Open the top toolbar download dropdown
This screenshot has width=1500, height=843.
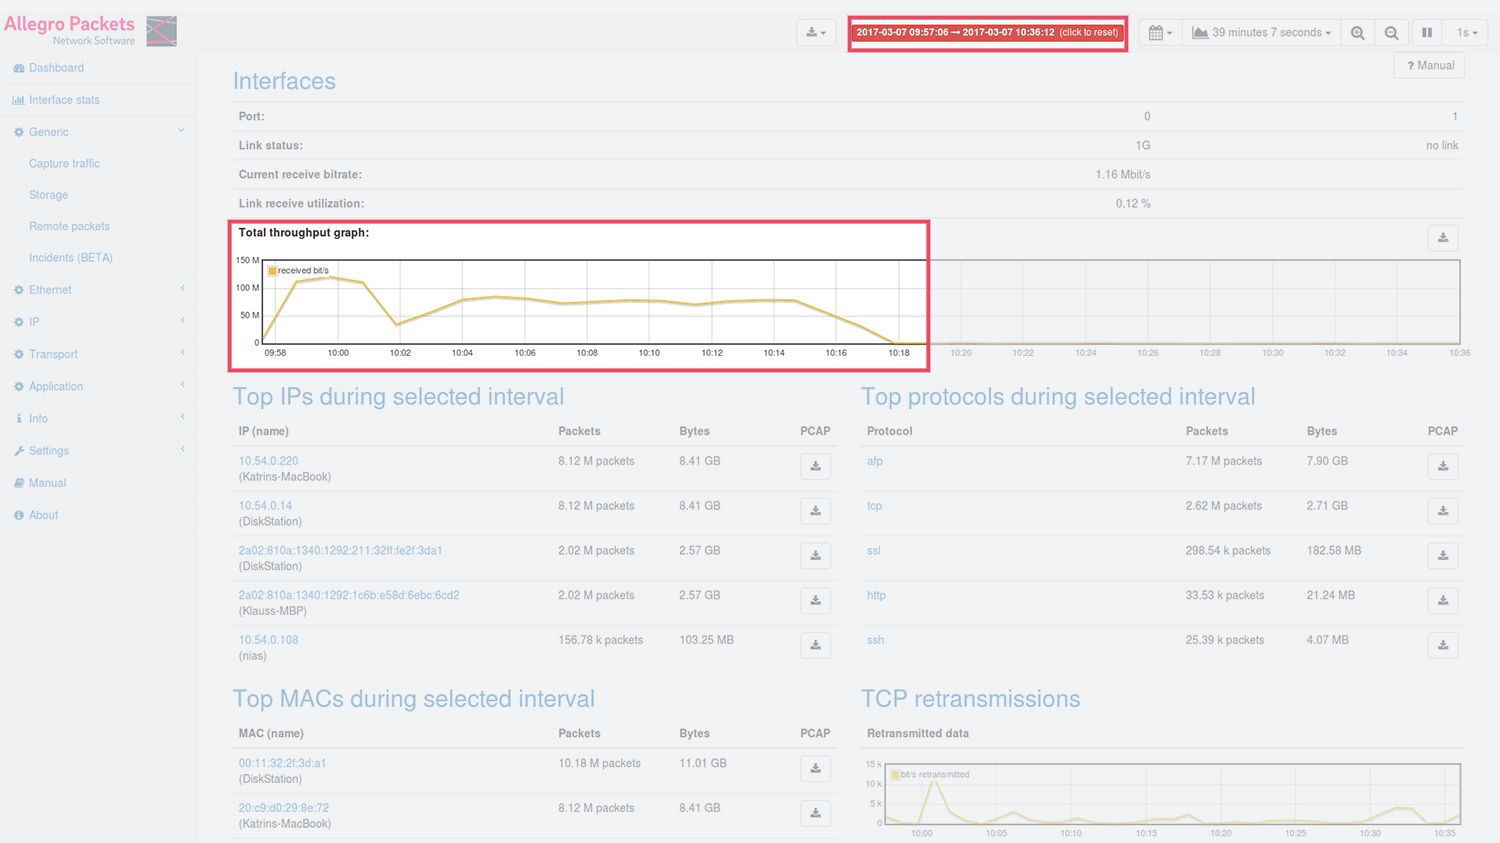[x=816, y=33]
